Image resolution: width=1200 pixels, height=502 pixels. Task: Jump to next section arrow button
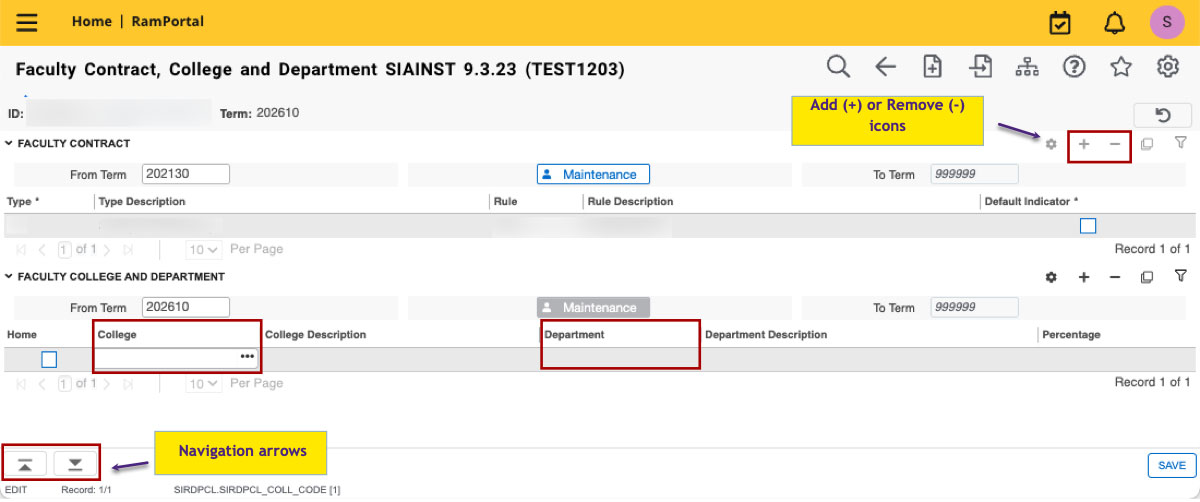75,464
